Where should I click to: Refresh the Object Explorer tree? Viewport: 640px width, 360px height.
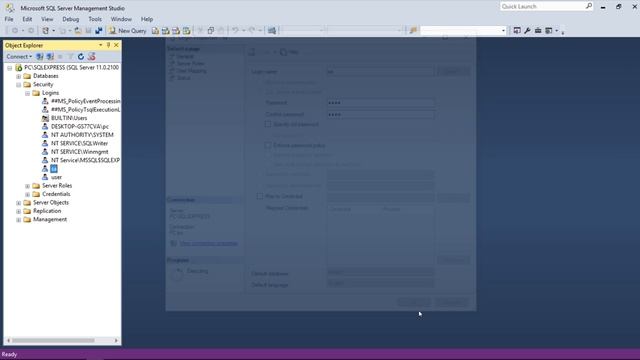coord(81,57)
